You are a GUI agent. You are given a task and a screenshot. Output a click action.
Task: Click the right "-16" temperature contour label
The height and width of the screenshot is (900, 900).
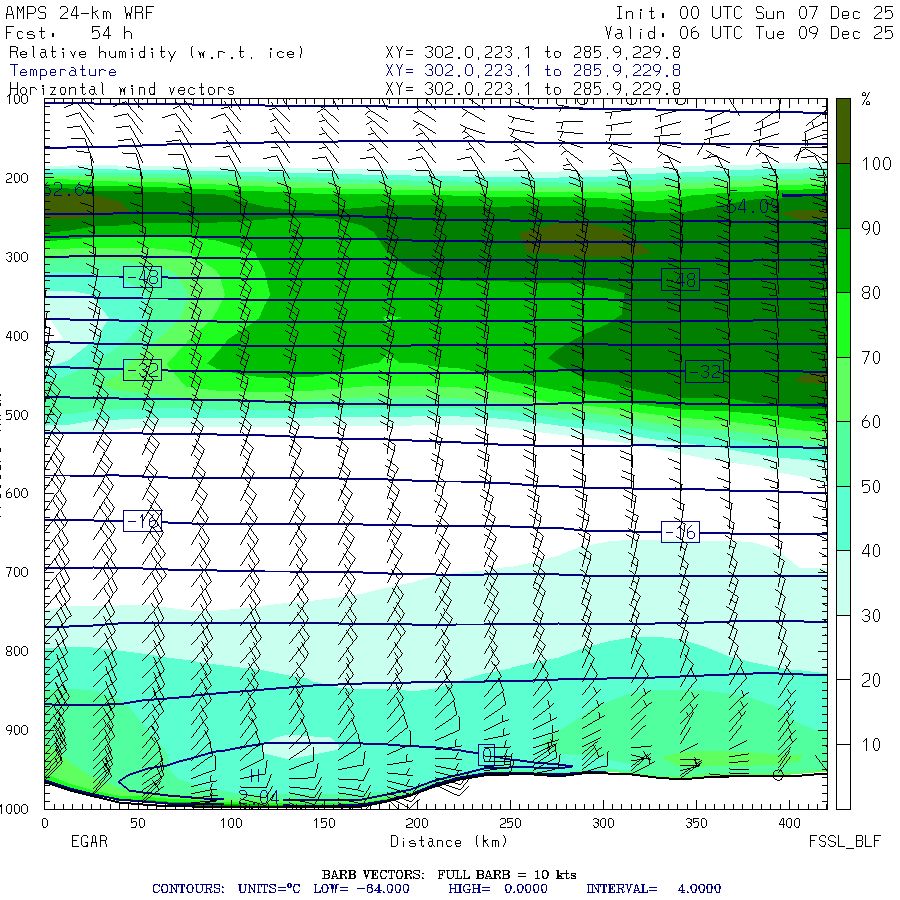(x=680, y=532)
